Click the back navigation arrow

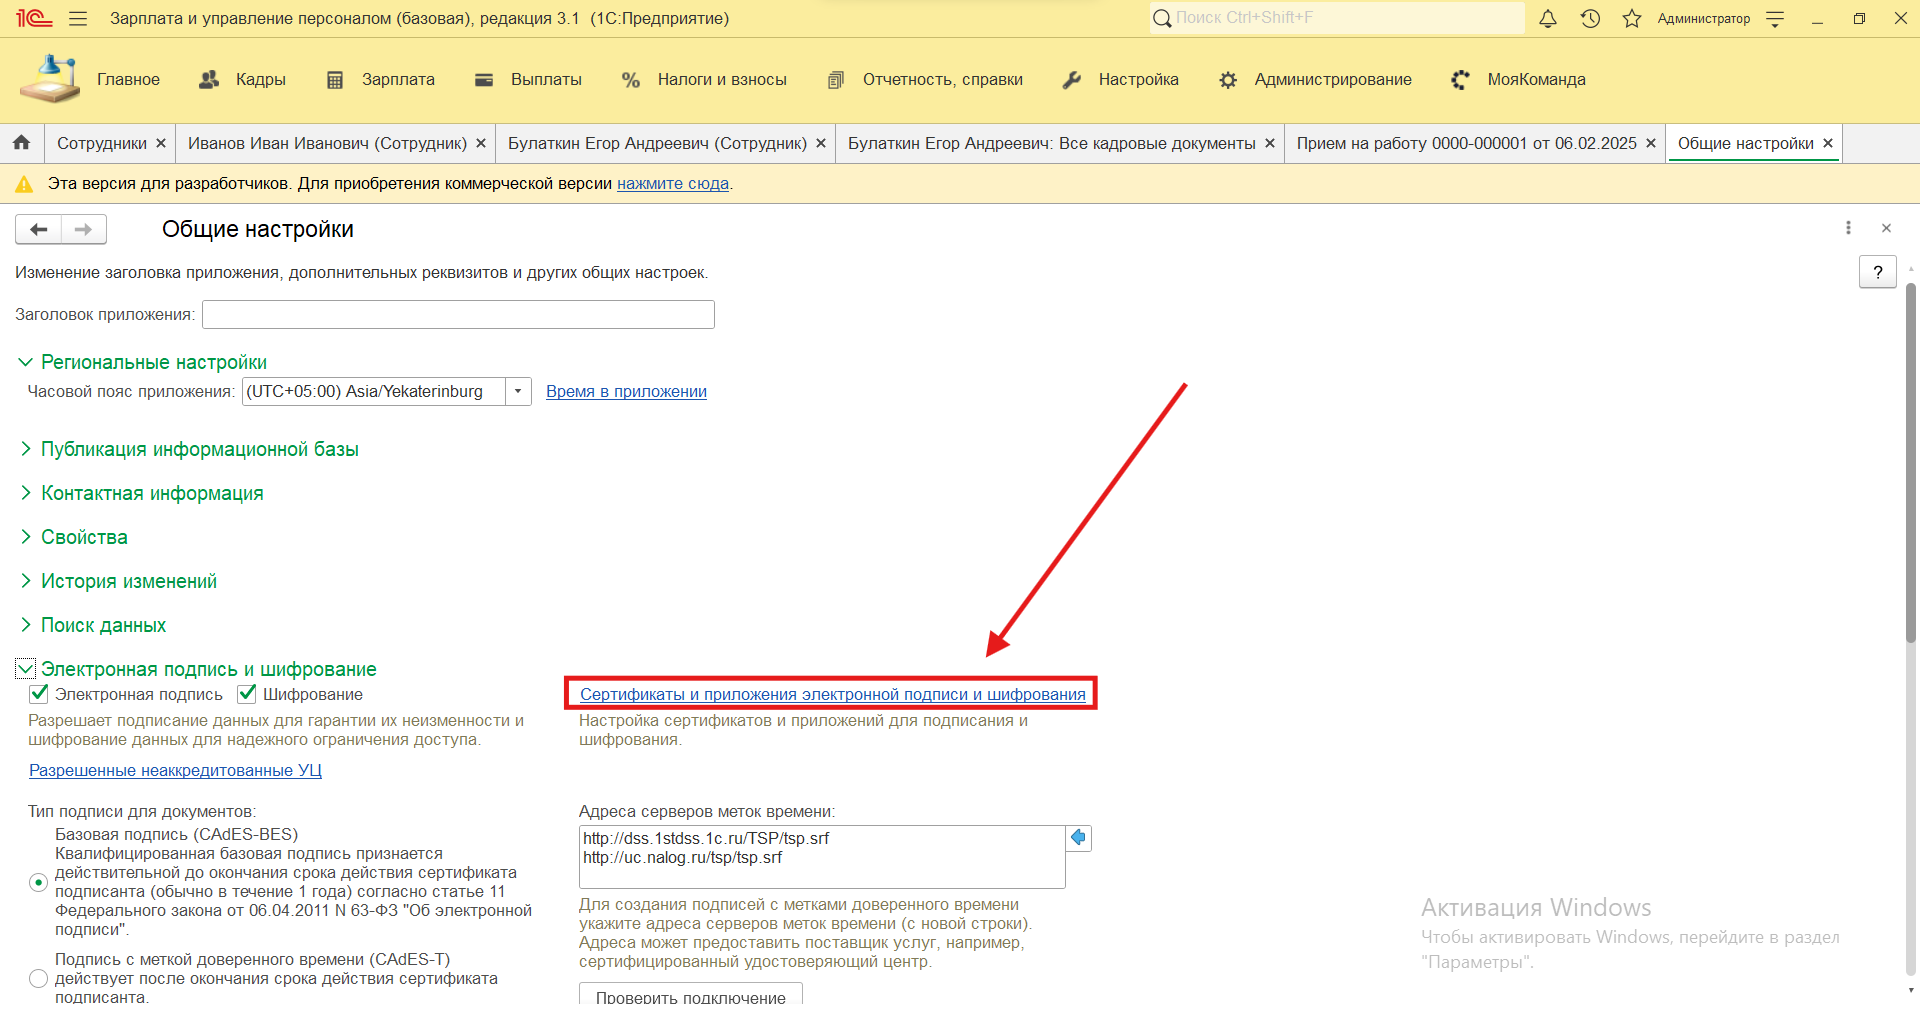pyautogui.click(x=39, y=230)
